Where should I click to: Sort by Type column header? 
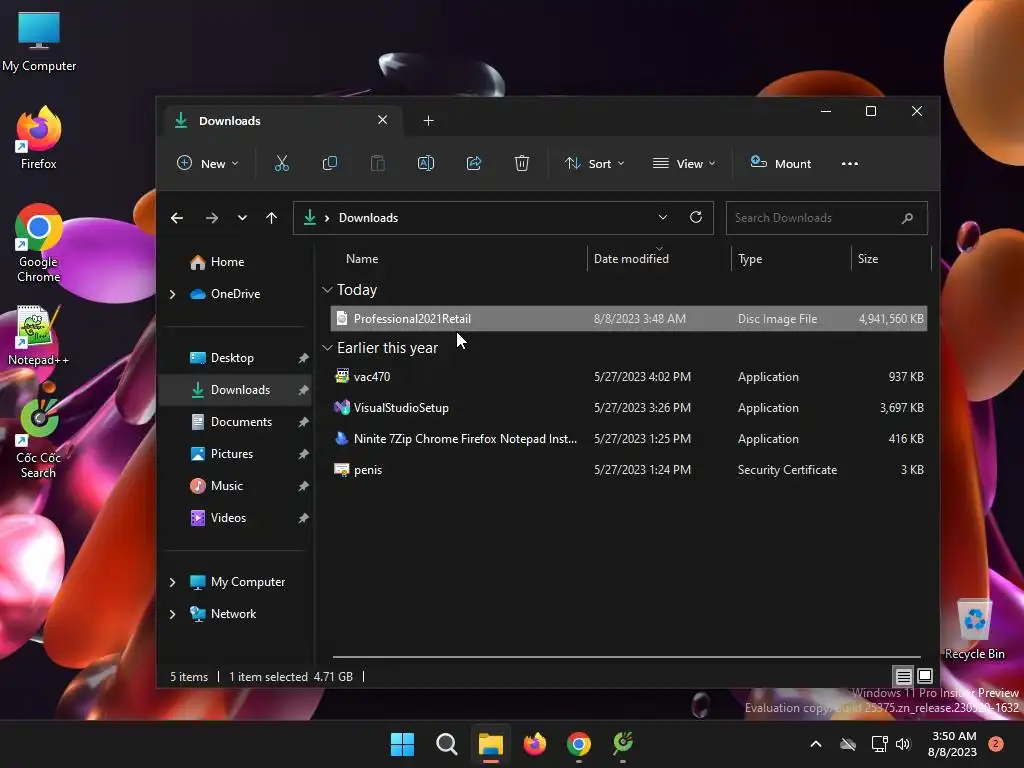point(750,259)
